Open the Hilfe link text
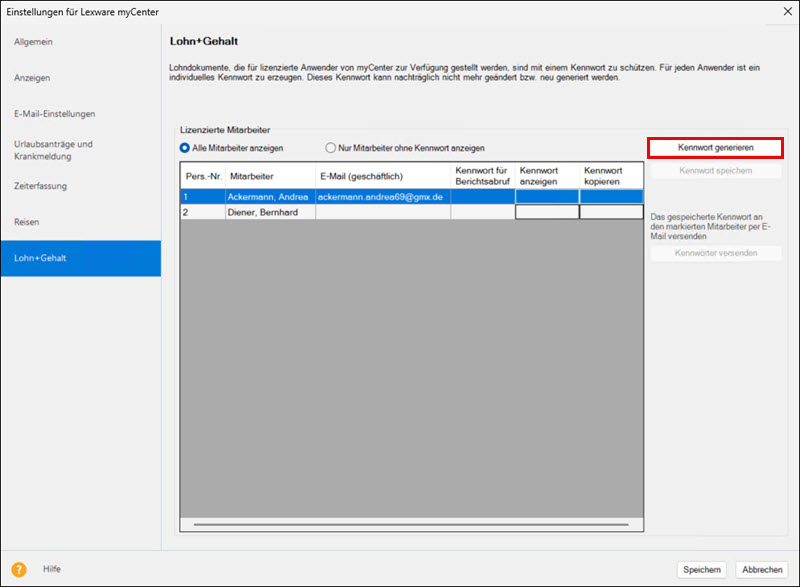 [52, 569]
